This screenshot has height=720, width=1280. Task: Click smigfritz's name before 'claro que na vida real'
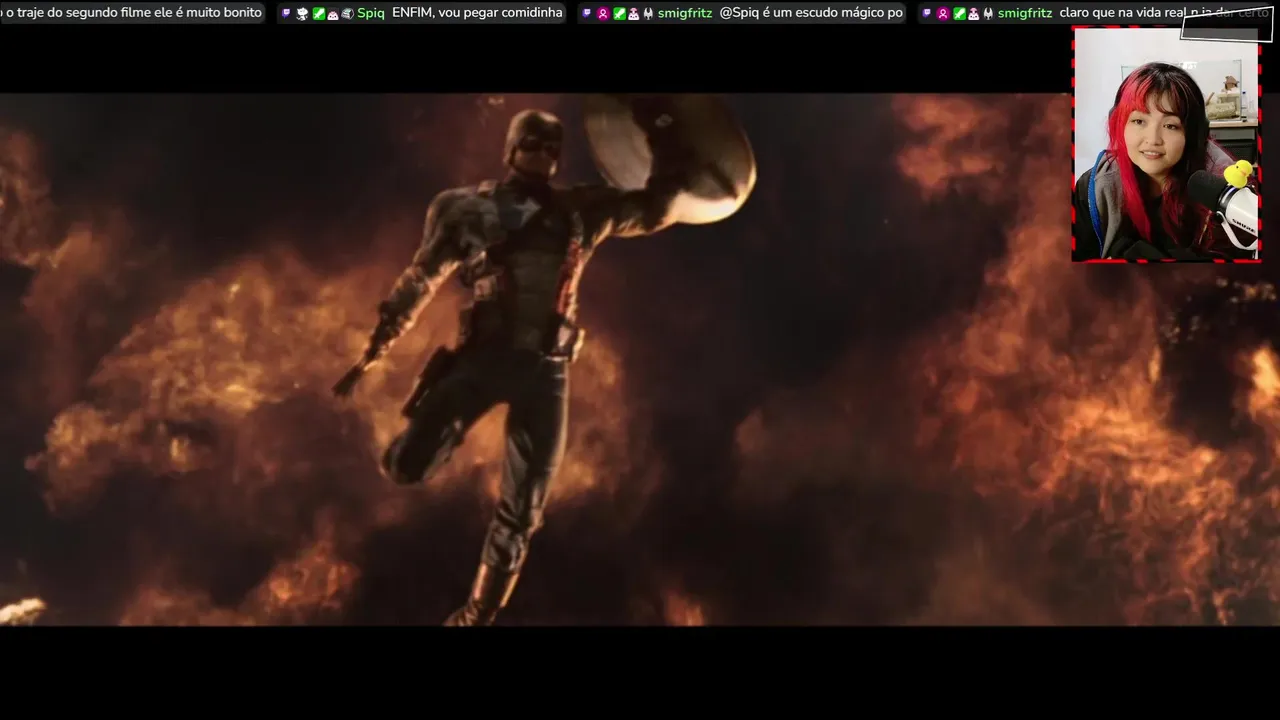[x=1025, y=13]
